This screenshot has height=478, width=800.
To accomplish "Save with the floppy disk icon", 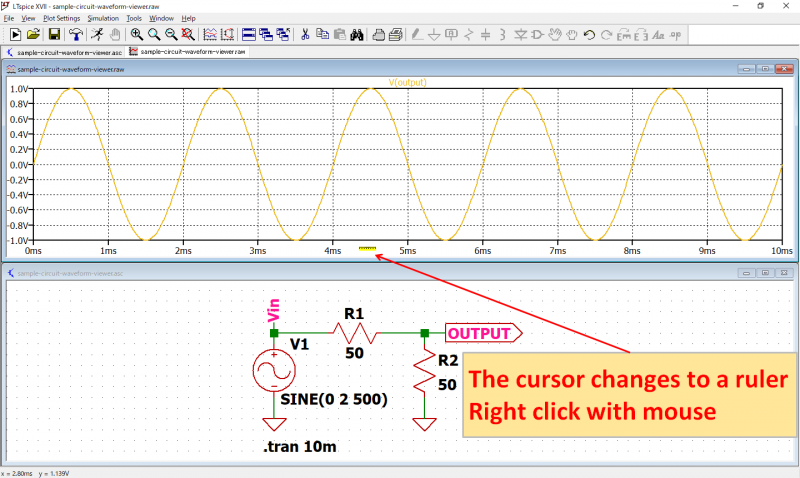I will (54, 35).
